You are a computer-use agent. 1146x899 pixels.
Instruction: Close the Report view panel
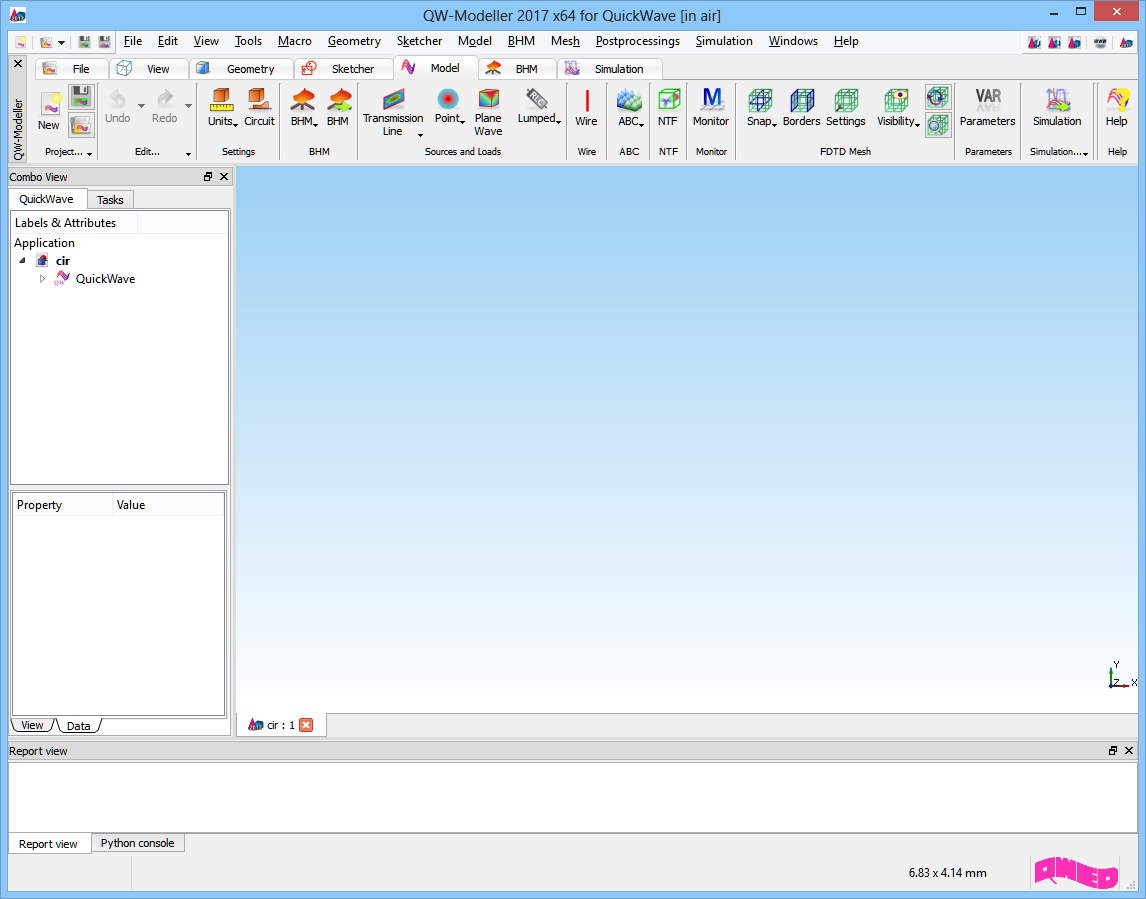[x=1128, y=751]
